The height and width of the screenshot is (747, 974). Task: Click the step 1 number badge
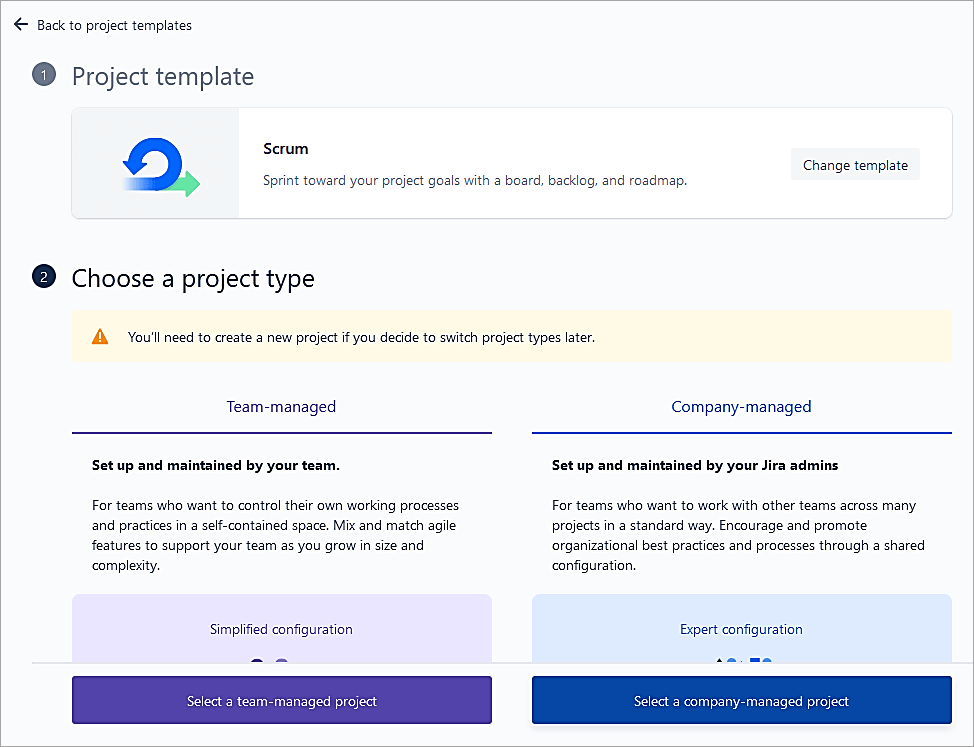pos(44,76)
